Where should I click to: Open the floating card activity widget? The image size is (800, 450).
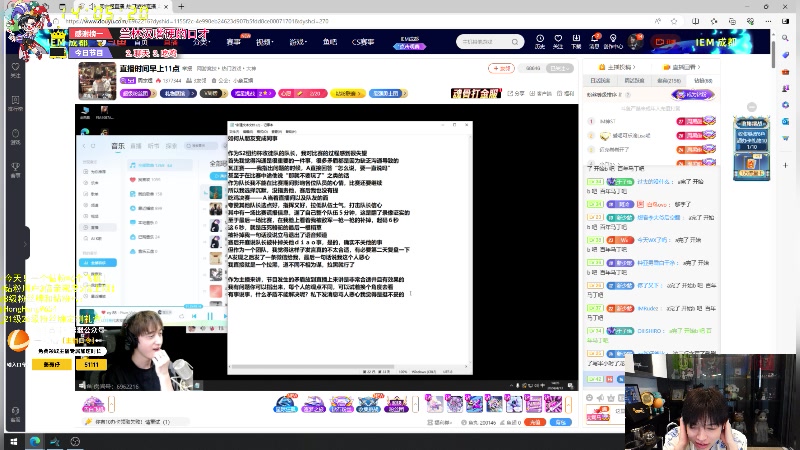(752, 148)
